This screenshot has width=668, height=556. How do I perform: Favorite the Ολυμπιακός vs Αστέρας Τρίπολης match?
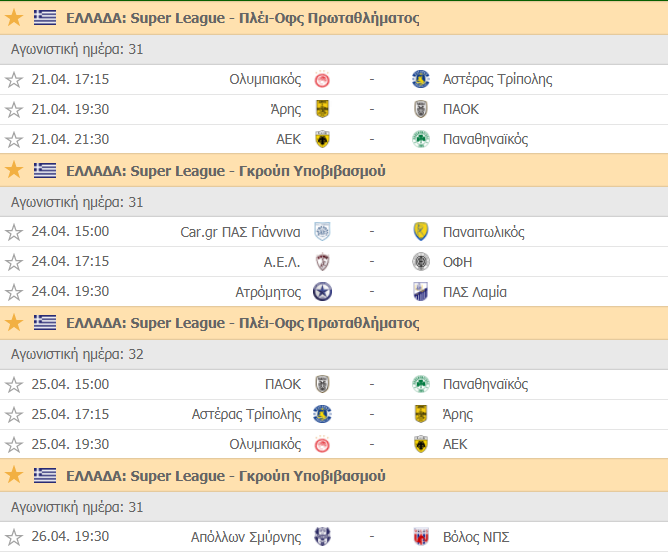coord(14,80)
